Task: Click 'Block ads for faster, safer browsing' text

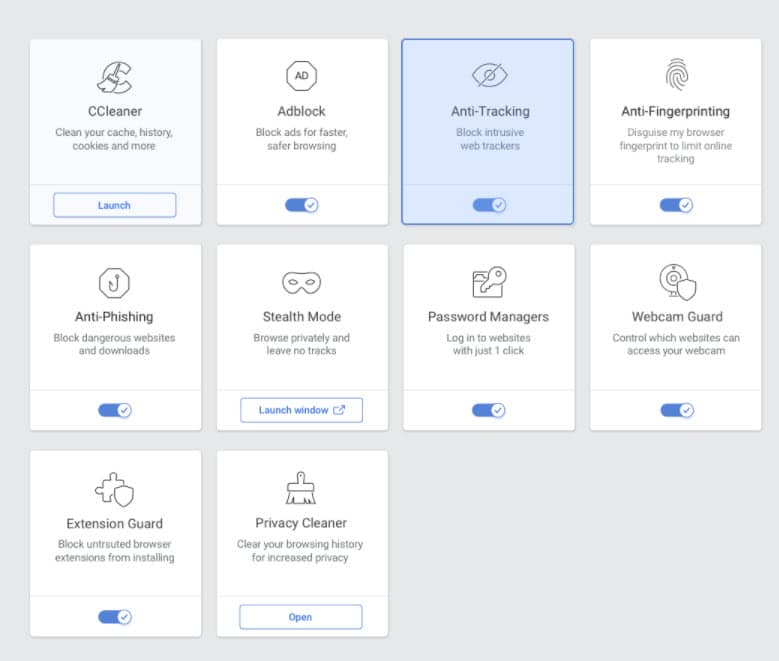Action: tap(302, 139)
